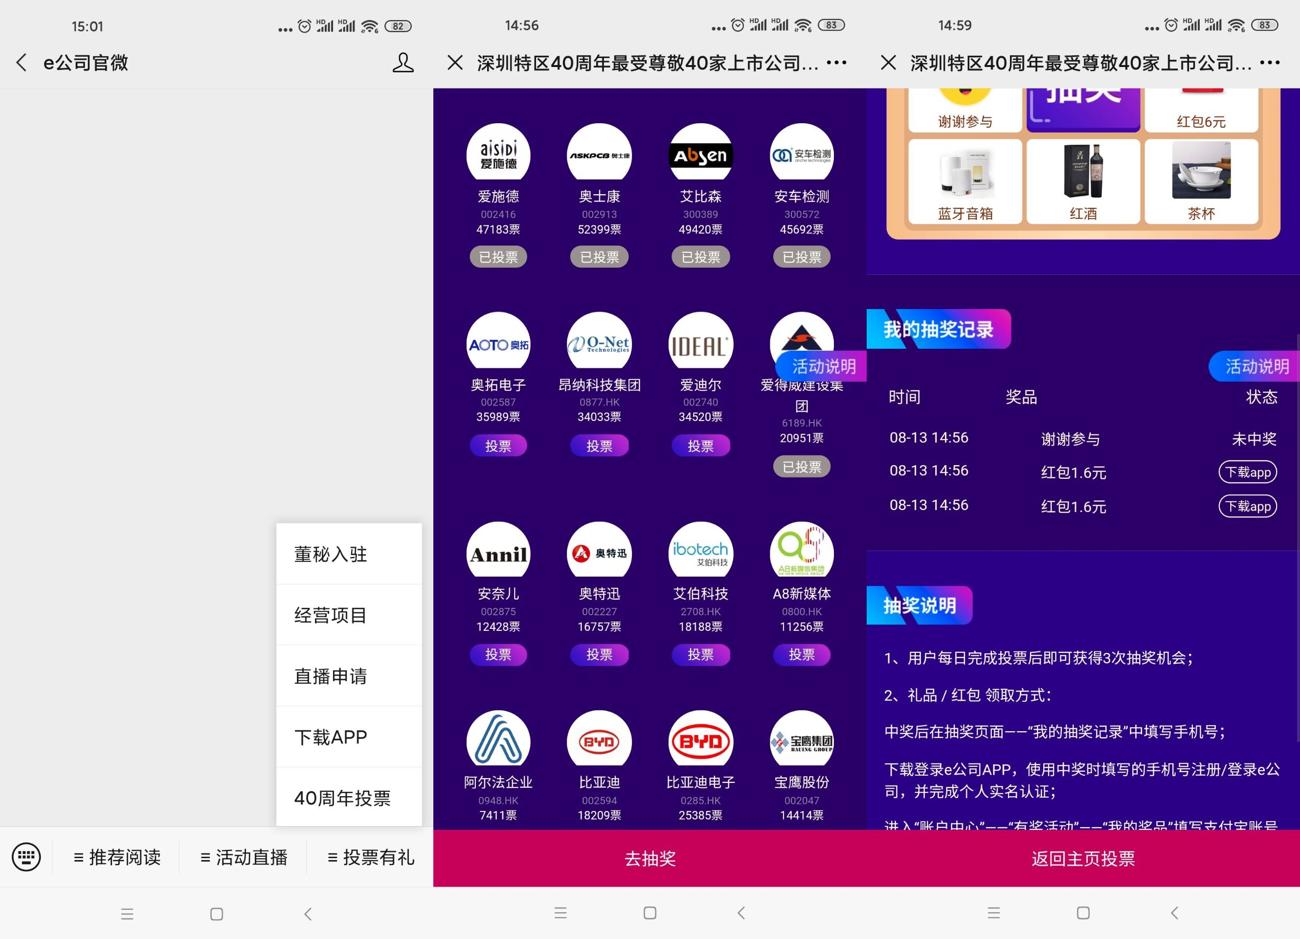Tap 返回主页投票 to return voting
Image resolution: width=1300 pixels, height=939 pixels.
pos(1082,858)
